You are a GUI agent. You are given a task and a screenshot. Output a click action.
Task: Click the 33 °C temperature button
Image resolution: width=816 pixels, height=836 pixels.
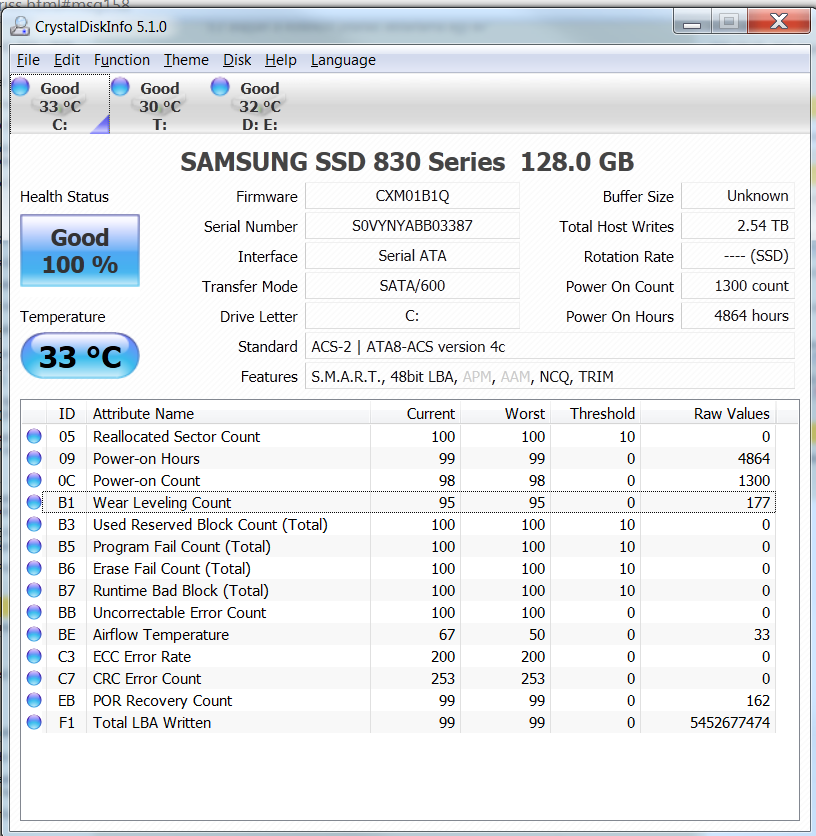(80, 356)
